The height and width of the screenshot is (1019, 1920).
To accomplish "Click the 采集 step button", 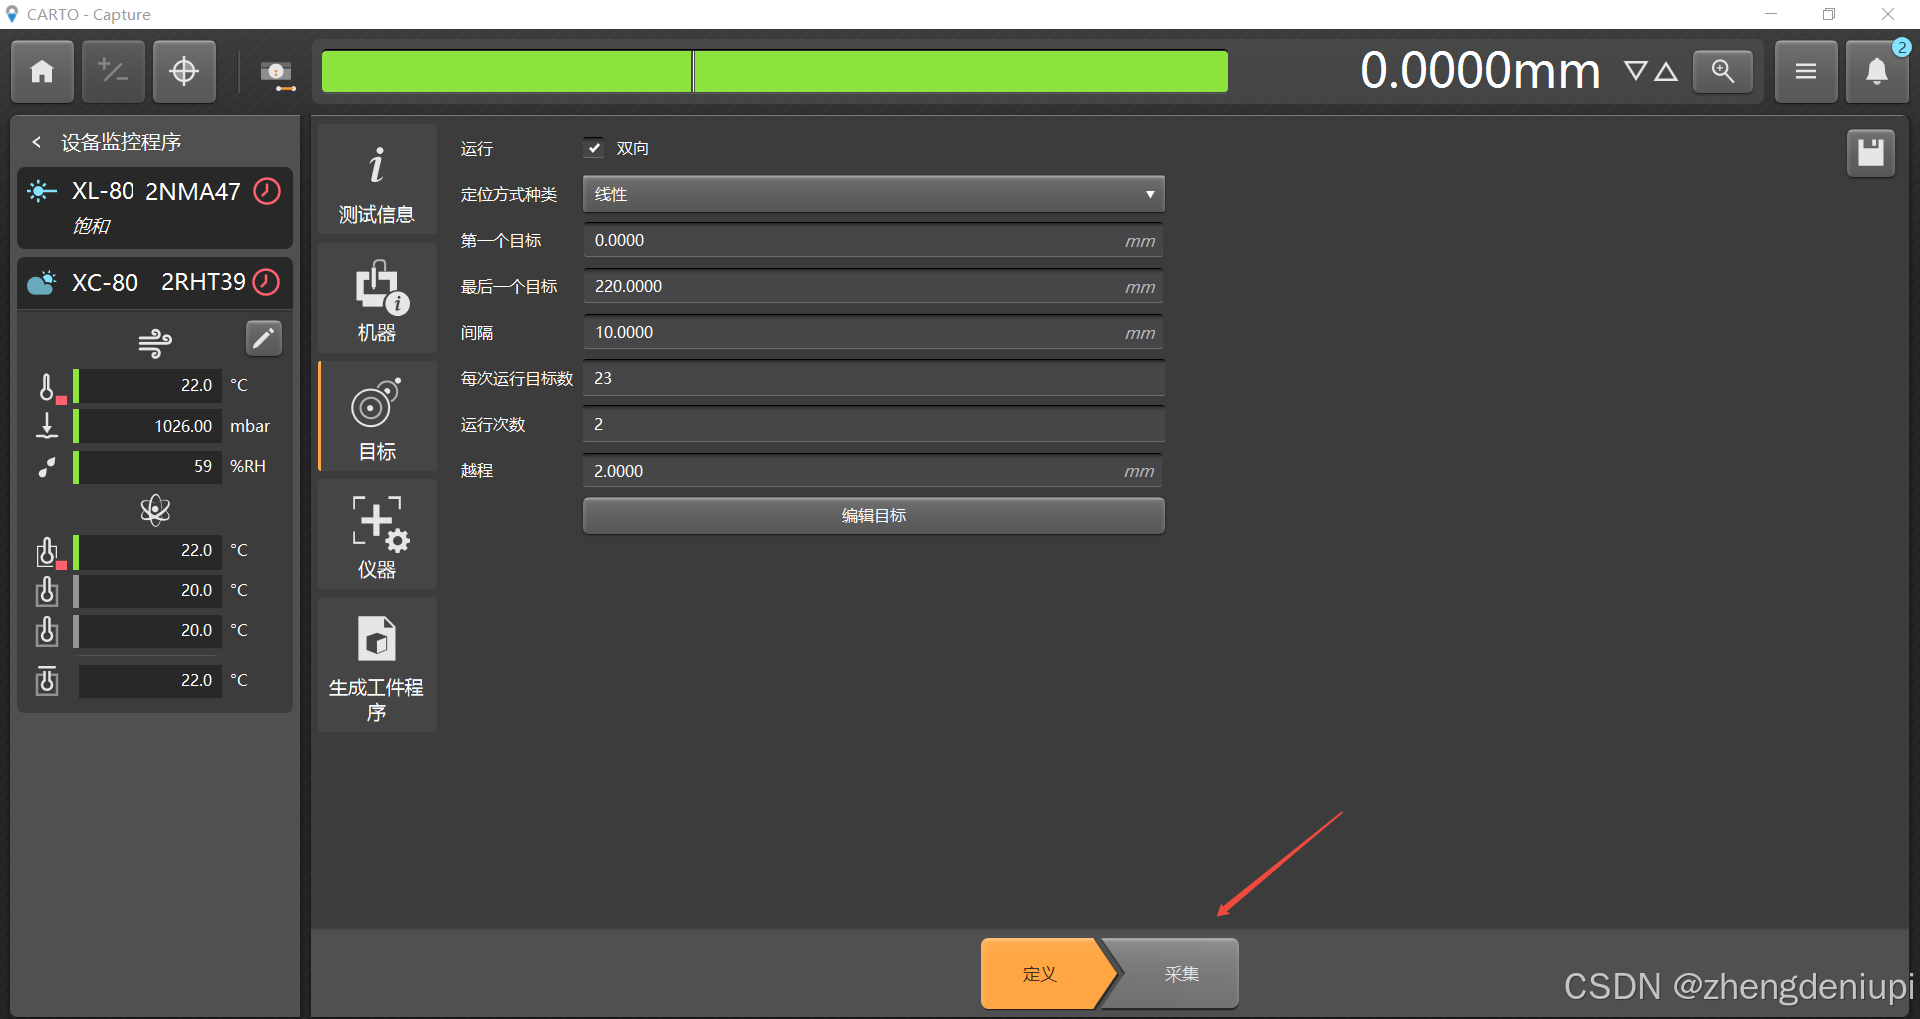I will click(1178, 973).
